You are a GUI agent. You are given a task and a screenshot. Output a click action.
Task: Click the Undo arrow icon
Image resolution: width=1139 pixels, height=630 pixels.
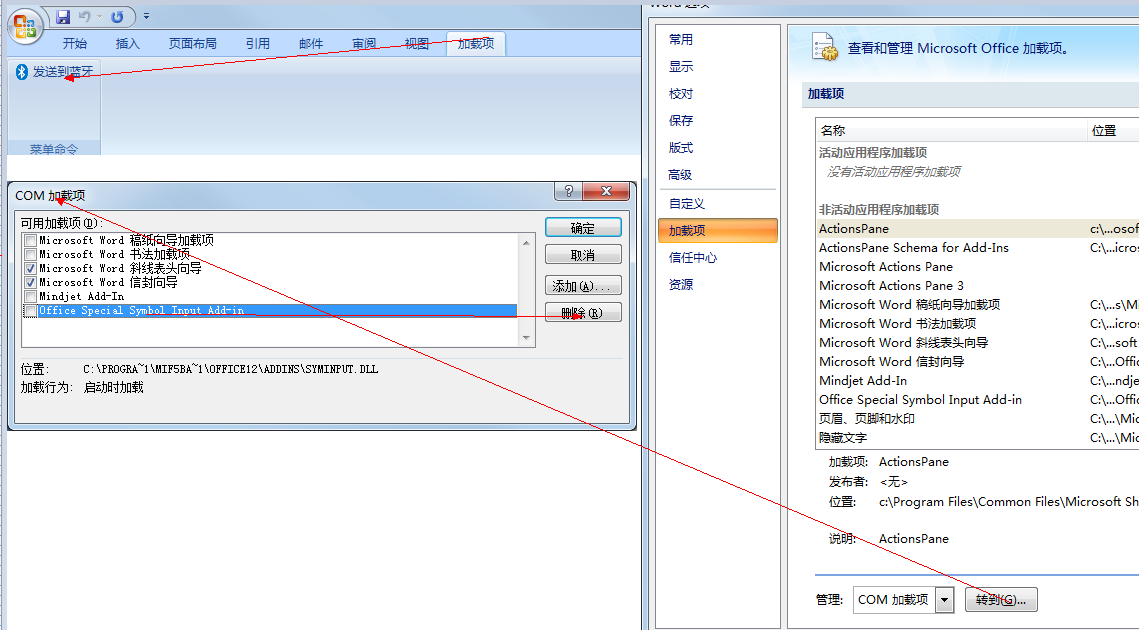pos(84,17)
